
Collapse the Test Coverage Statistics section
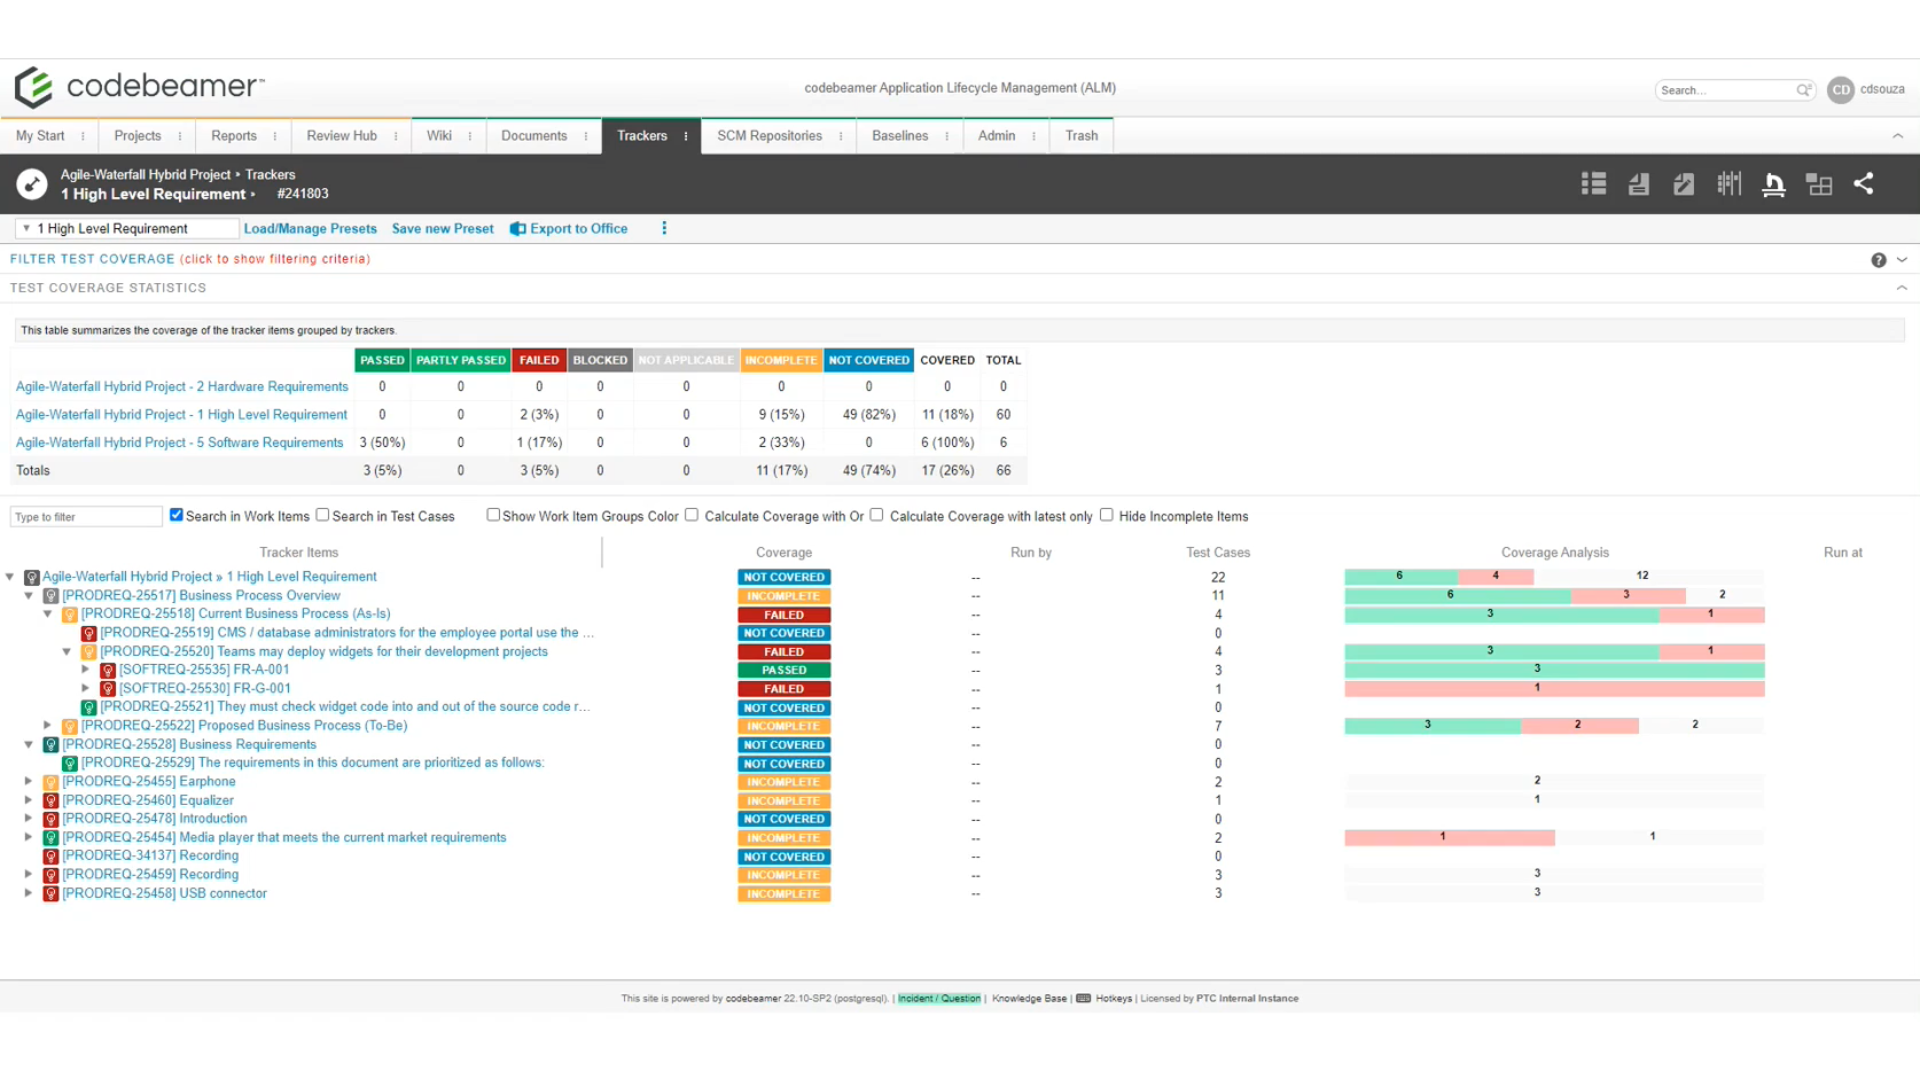point(1901,288)
